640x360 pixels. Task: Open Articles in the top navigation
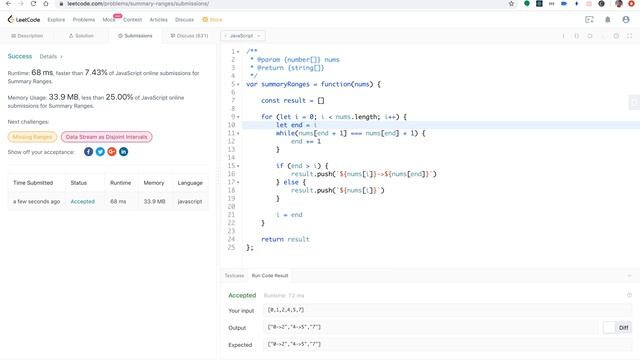(158, 20)
